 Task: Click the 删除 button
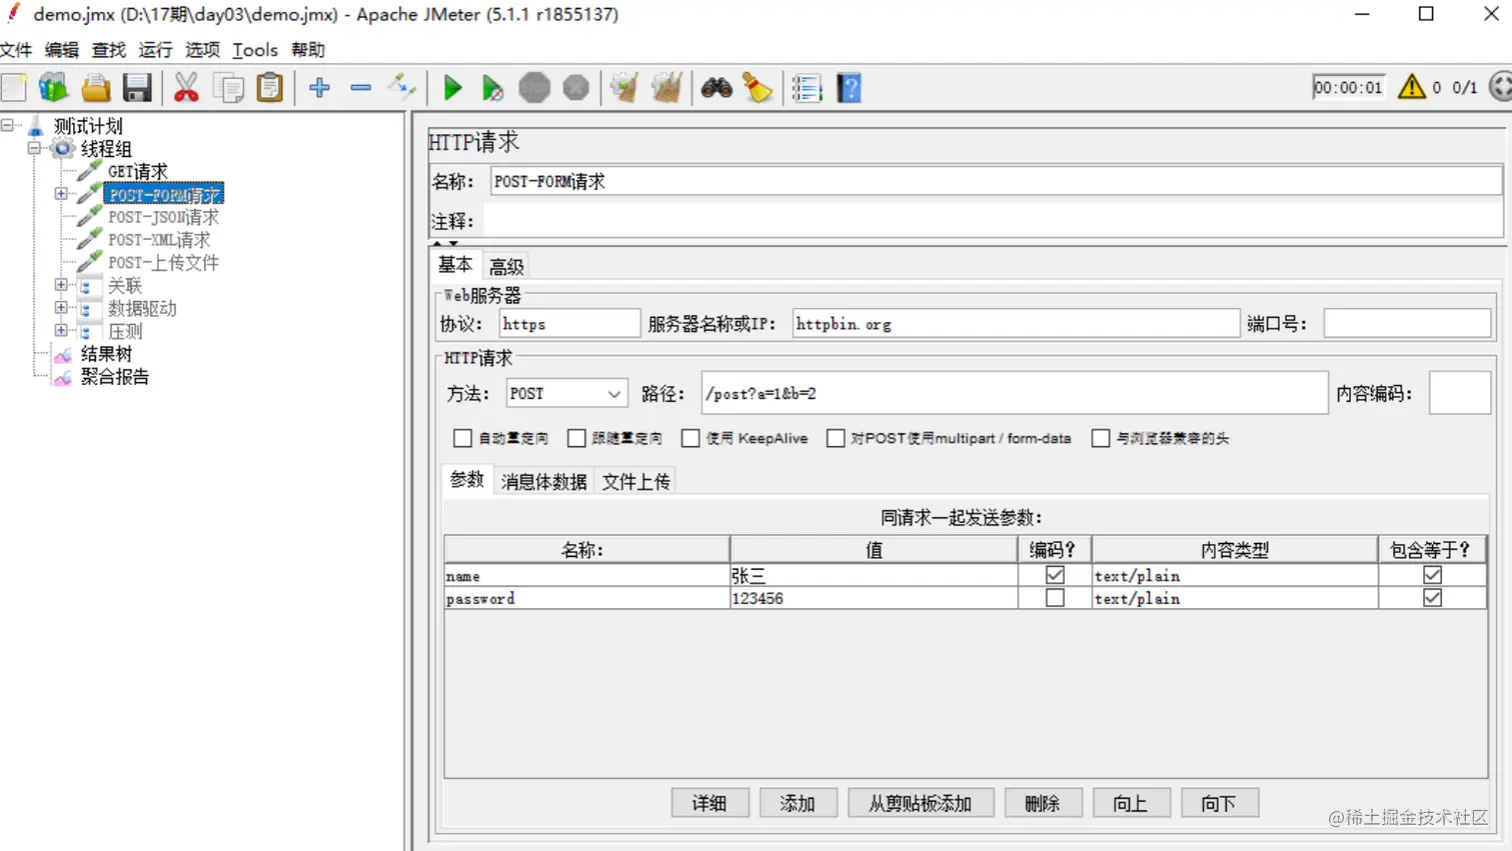(1042, 803)
